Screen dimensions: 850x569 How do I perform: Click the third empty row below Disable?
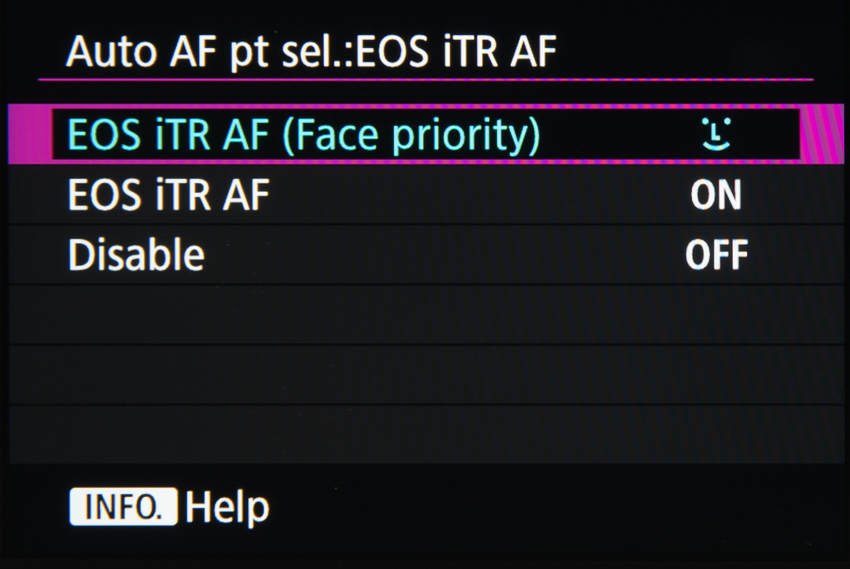(x=425, y=433)
